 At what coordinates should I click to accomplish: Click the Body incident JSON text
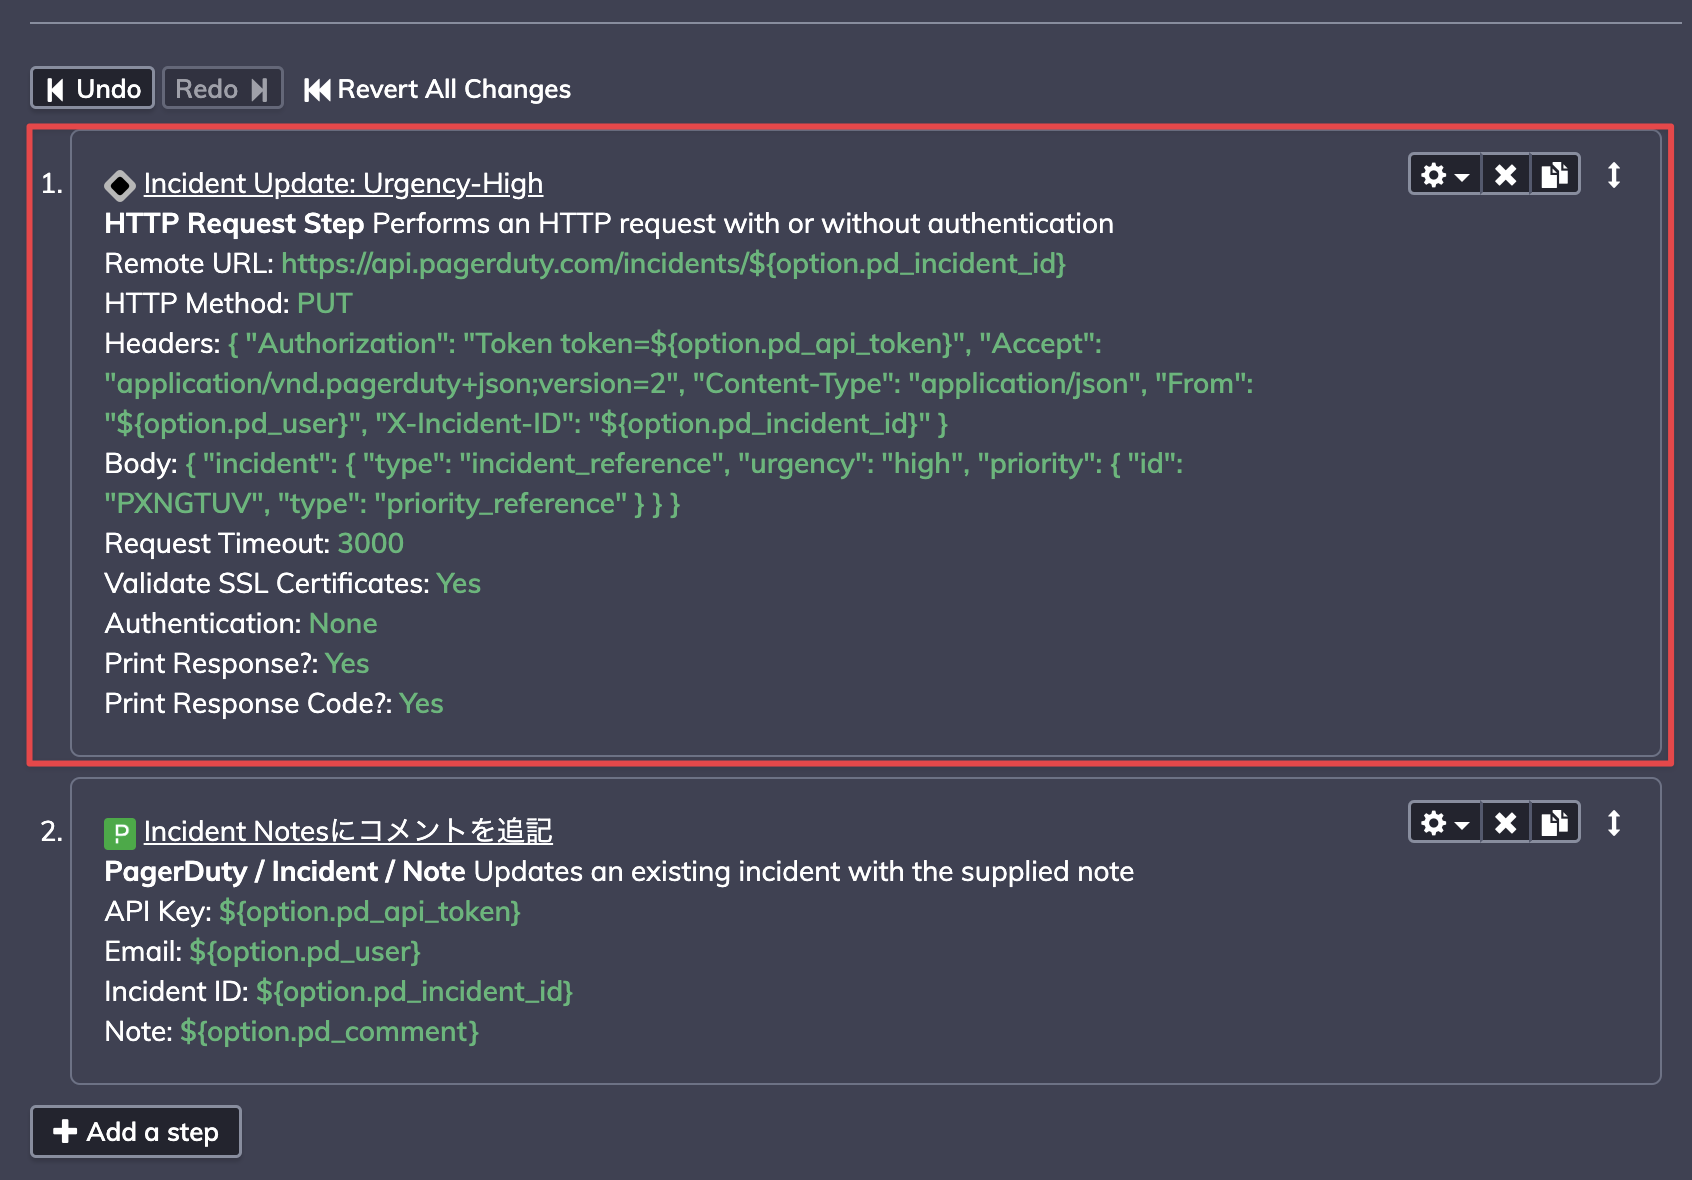click(644, 483)
